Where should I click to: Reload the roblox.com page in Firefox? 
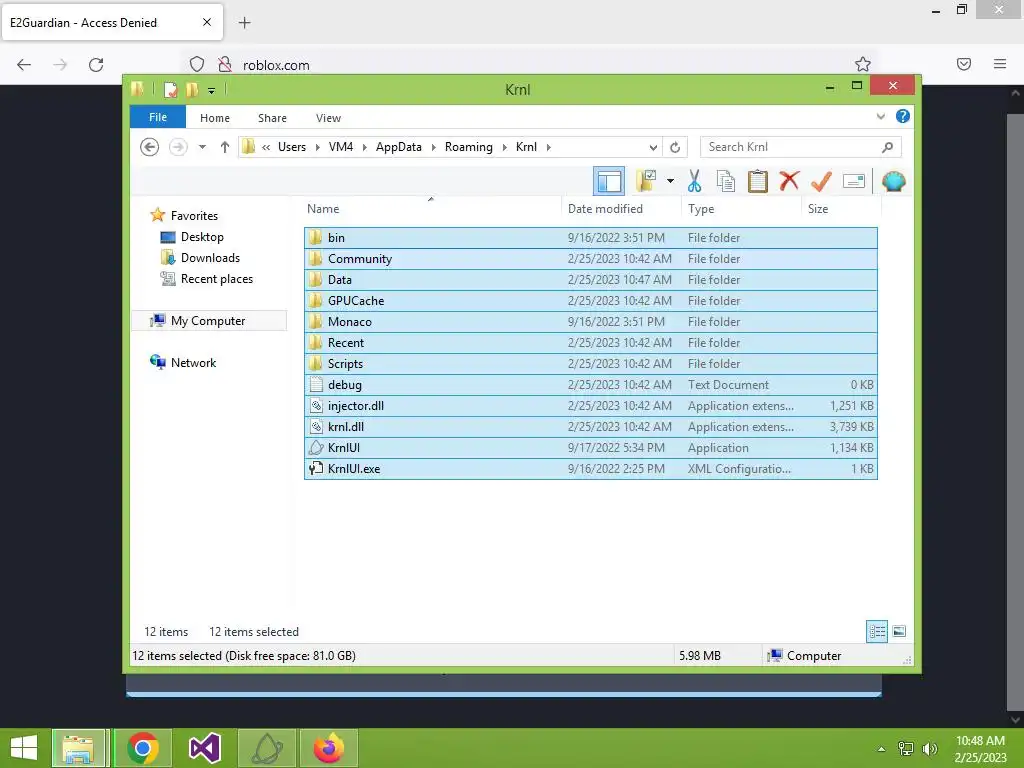click(96, 65)
